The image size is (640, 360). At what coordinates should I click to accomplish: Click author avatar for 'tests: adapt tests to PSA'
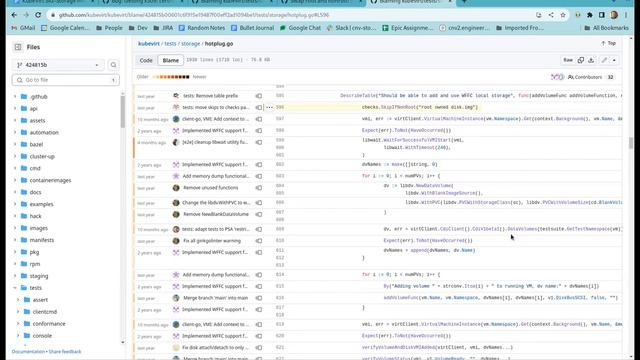[176, 229]
